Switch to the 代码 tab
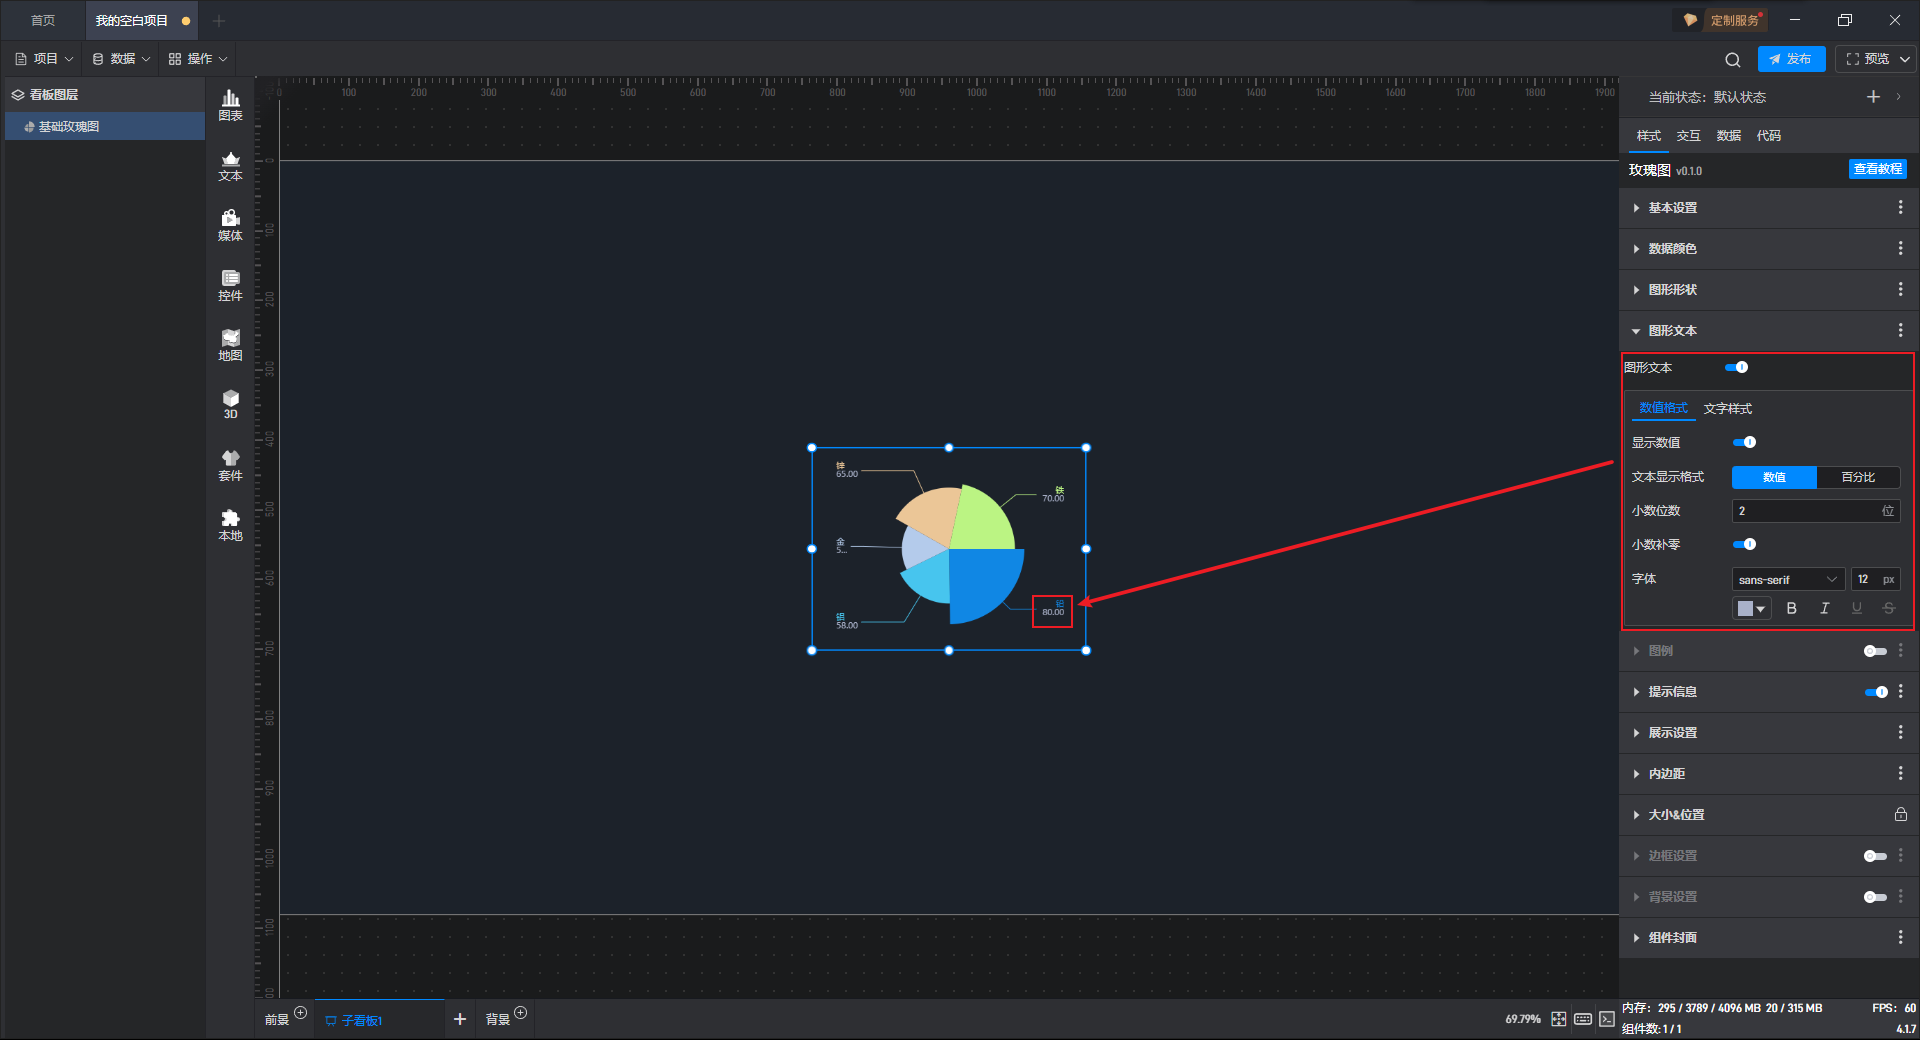 (x=1769, y=136)
